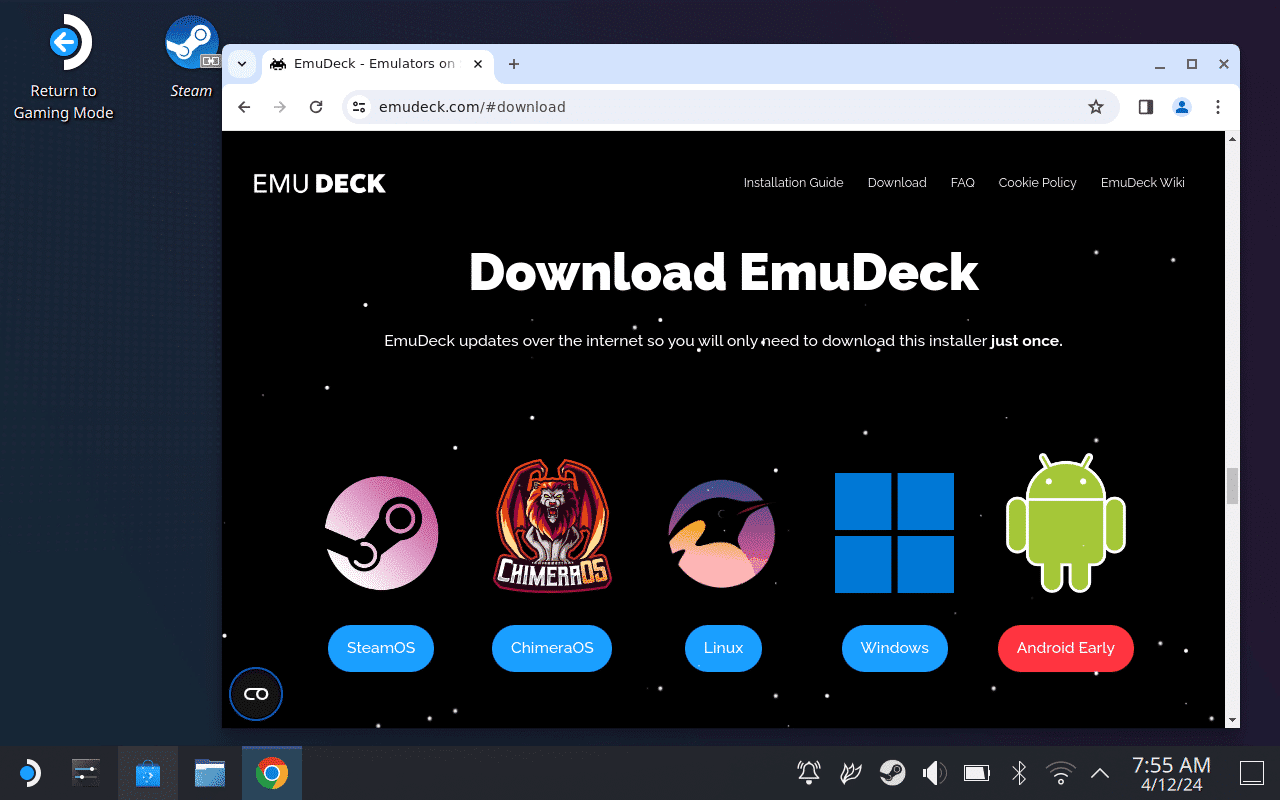Close the EmuDeck browser tab

coord(478,64)
